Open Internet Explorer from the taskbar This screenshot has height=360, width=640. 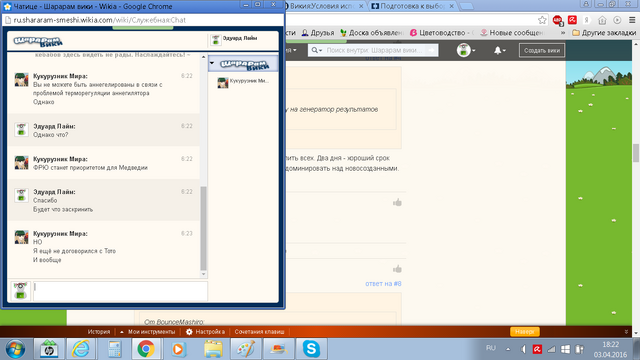pyautogui.click(x=80, y=349)
